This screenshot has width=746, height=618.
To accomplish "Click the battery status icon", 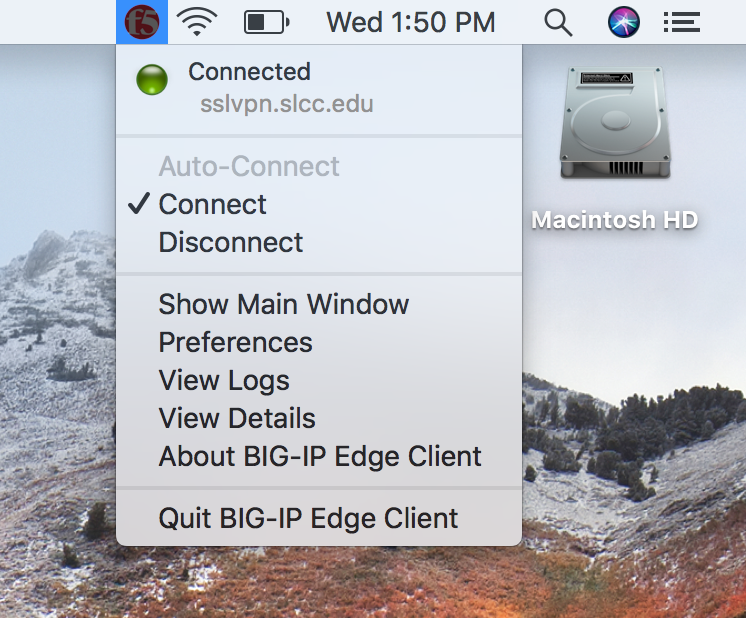I will [267, 22].
